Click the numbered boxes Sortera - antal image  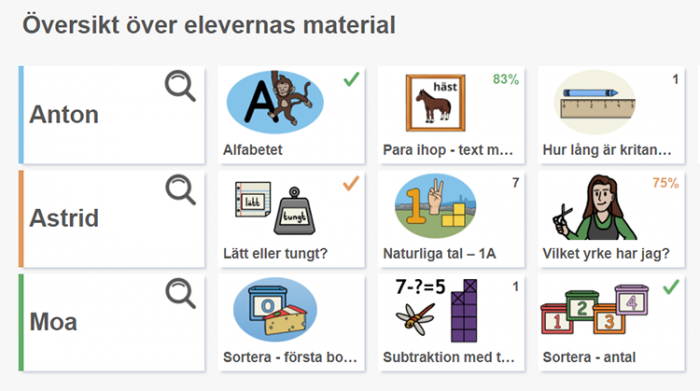click(594, 309)
